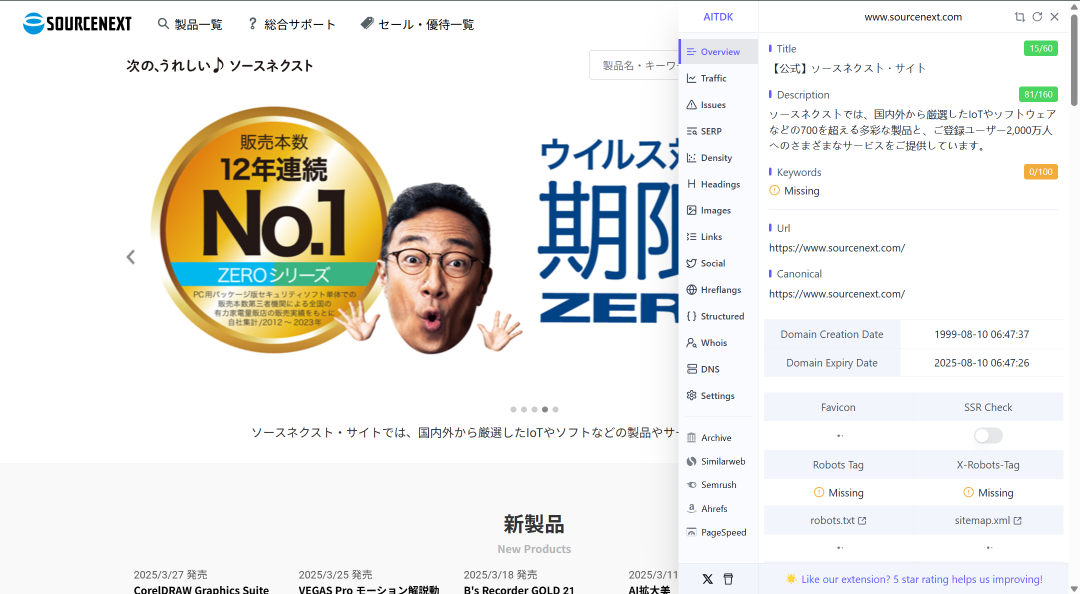Open the Similarweb icon
The height and width of the screenshot is (594, 1080).
[692, 461]
